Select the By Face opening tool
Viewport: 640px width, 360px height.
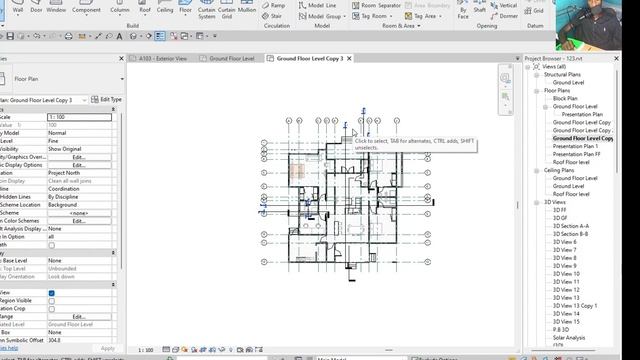coord(463,10)
